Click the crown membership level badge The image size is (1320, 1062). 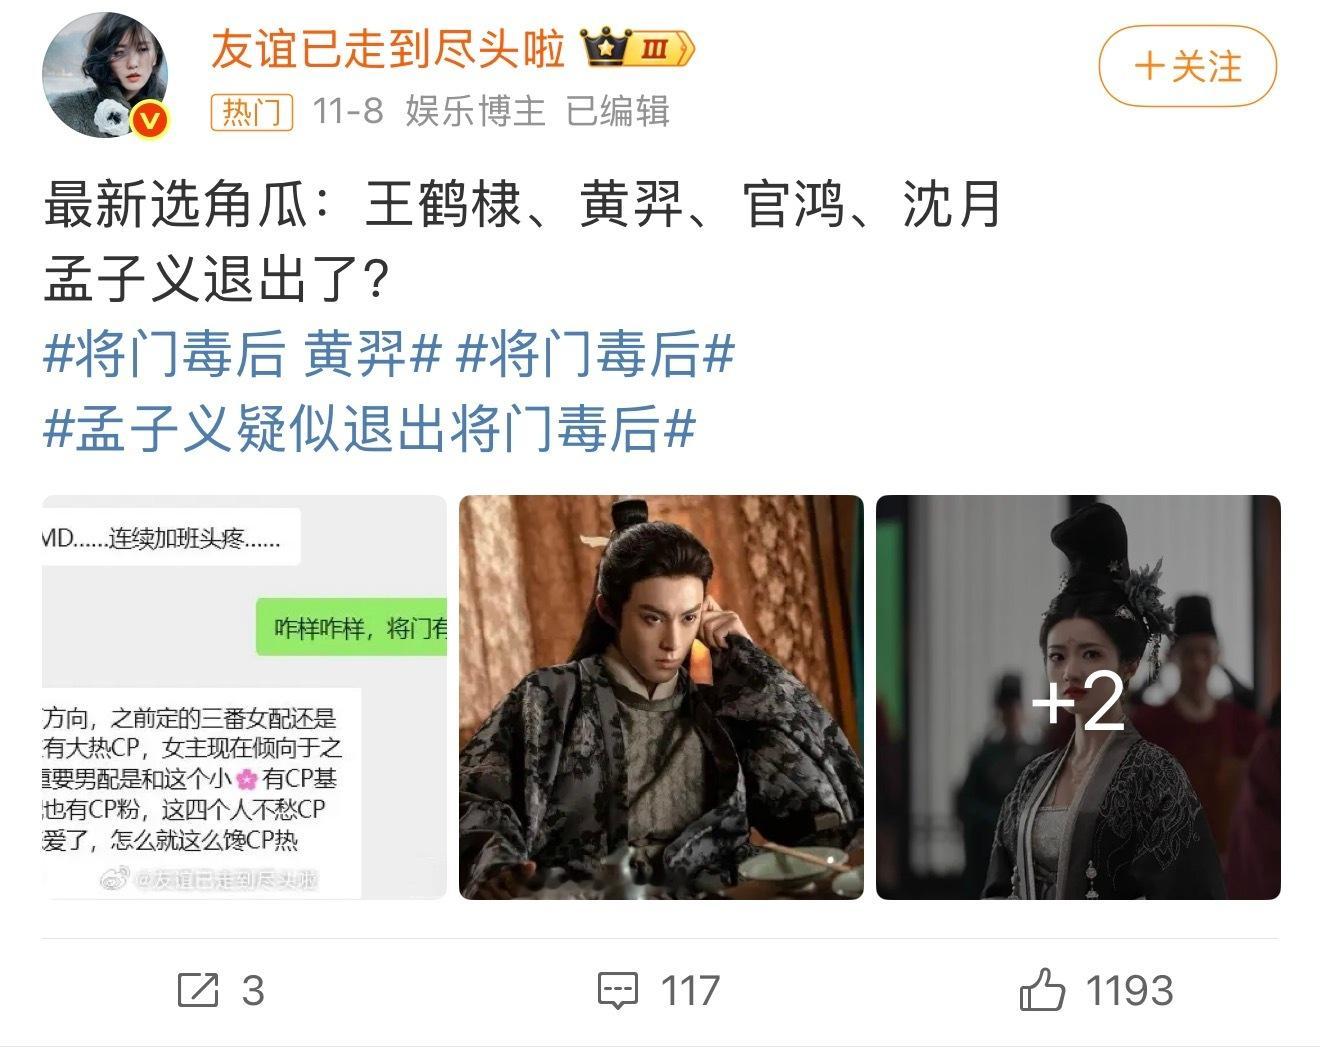pyautogui.click(x=638, y=48)
